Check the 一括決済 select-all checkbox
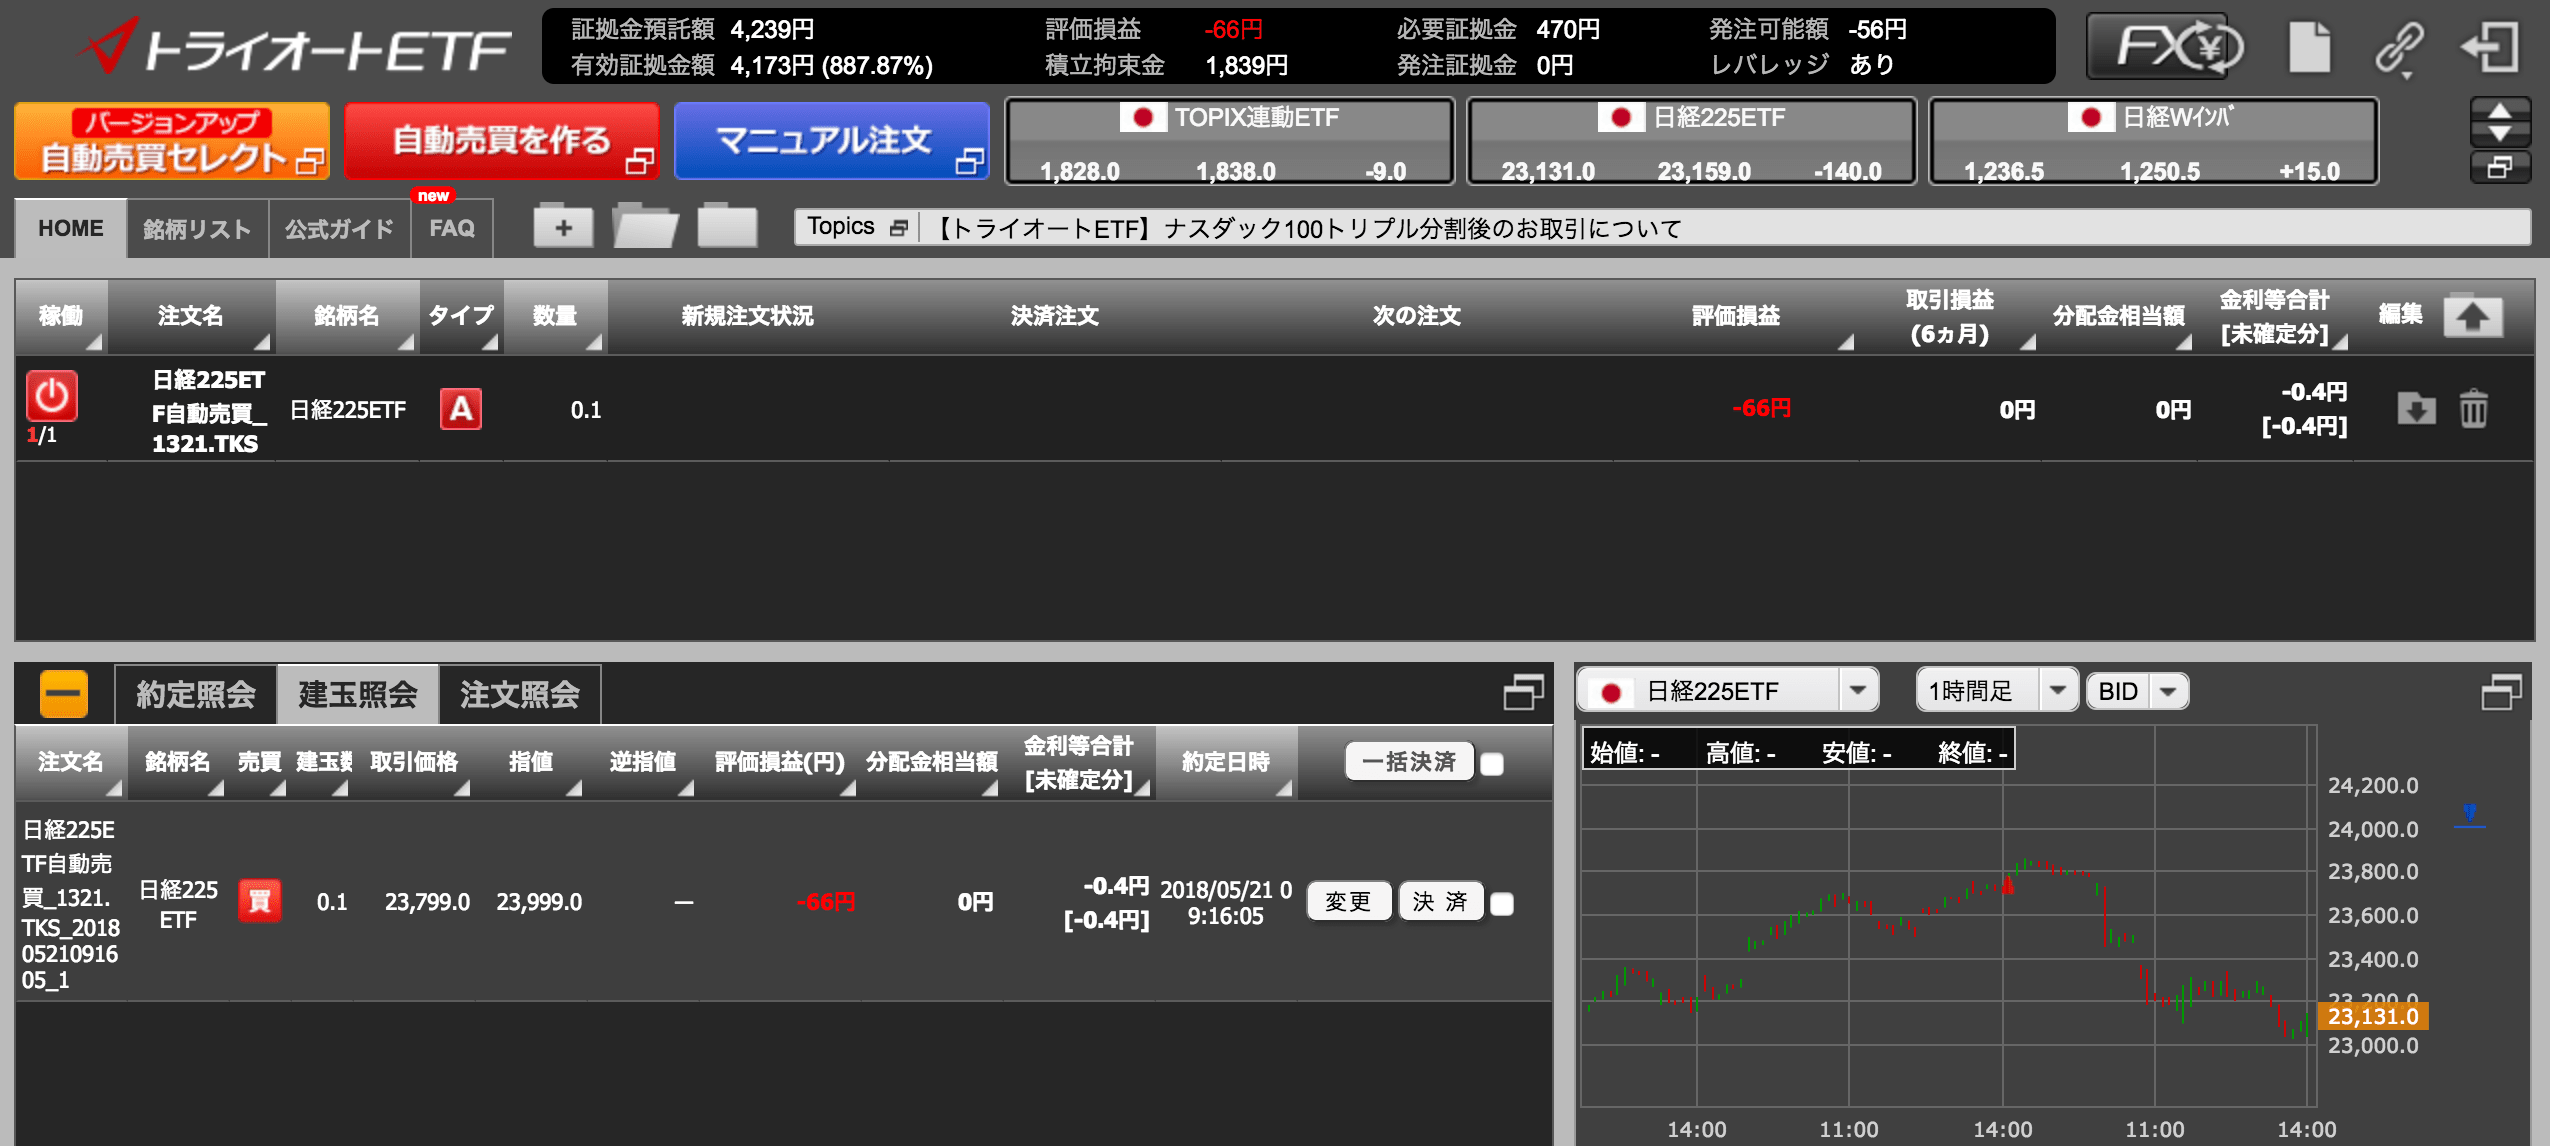Viewport: 2550px width, 1146px height. pos(1492,764)
